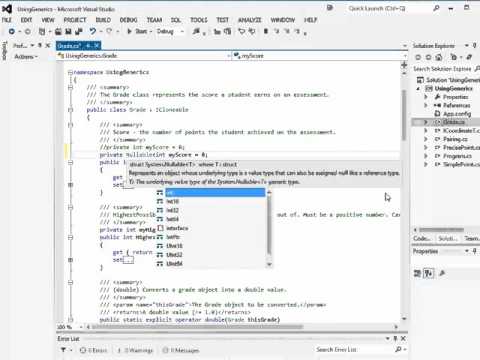
Task: Click the Save All toolbar icon
Action: [79, 31]
